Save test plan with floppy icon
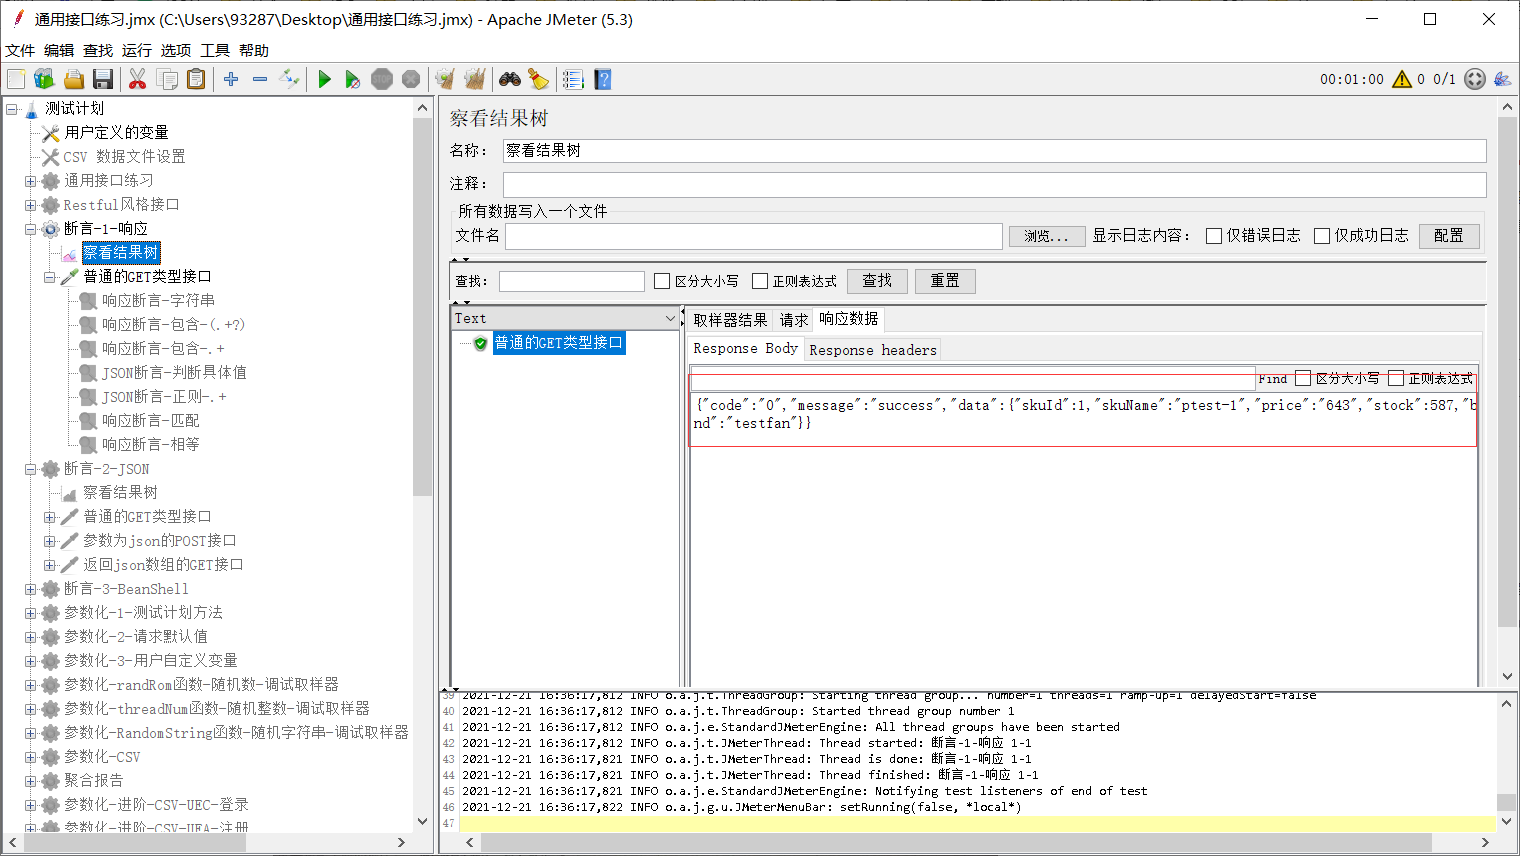Screen dimensions: 1520x856 tap(102, 79)
